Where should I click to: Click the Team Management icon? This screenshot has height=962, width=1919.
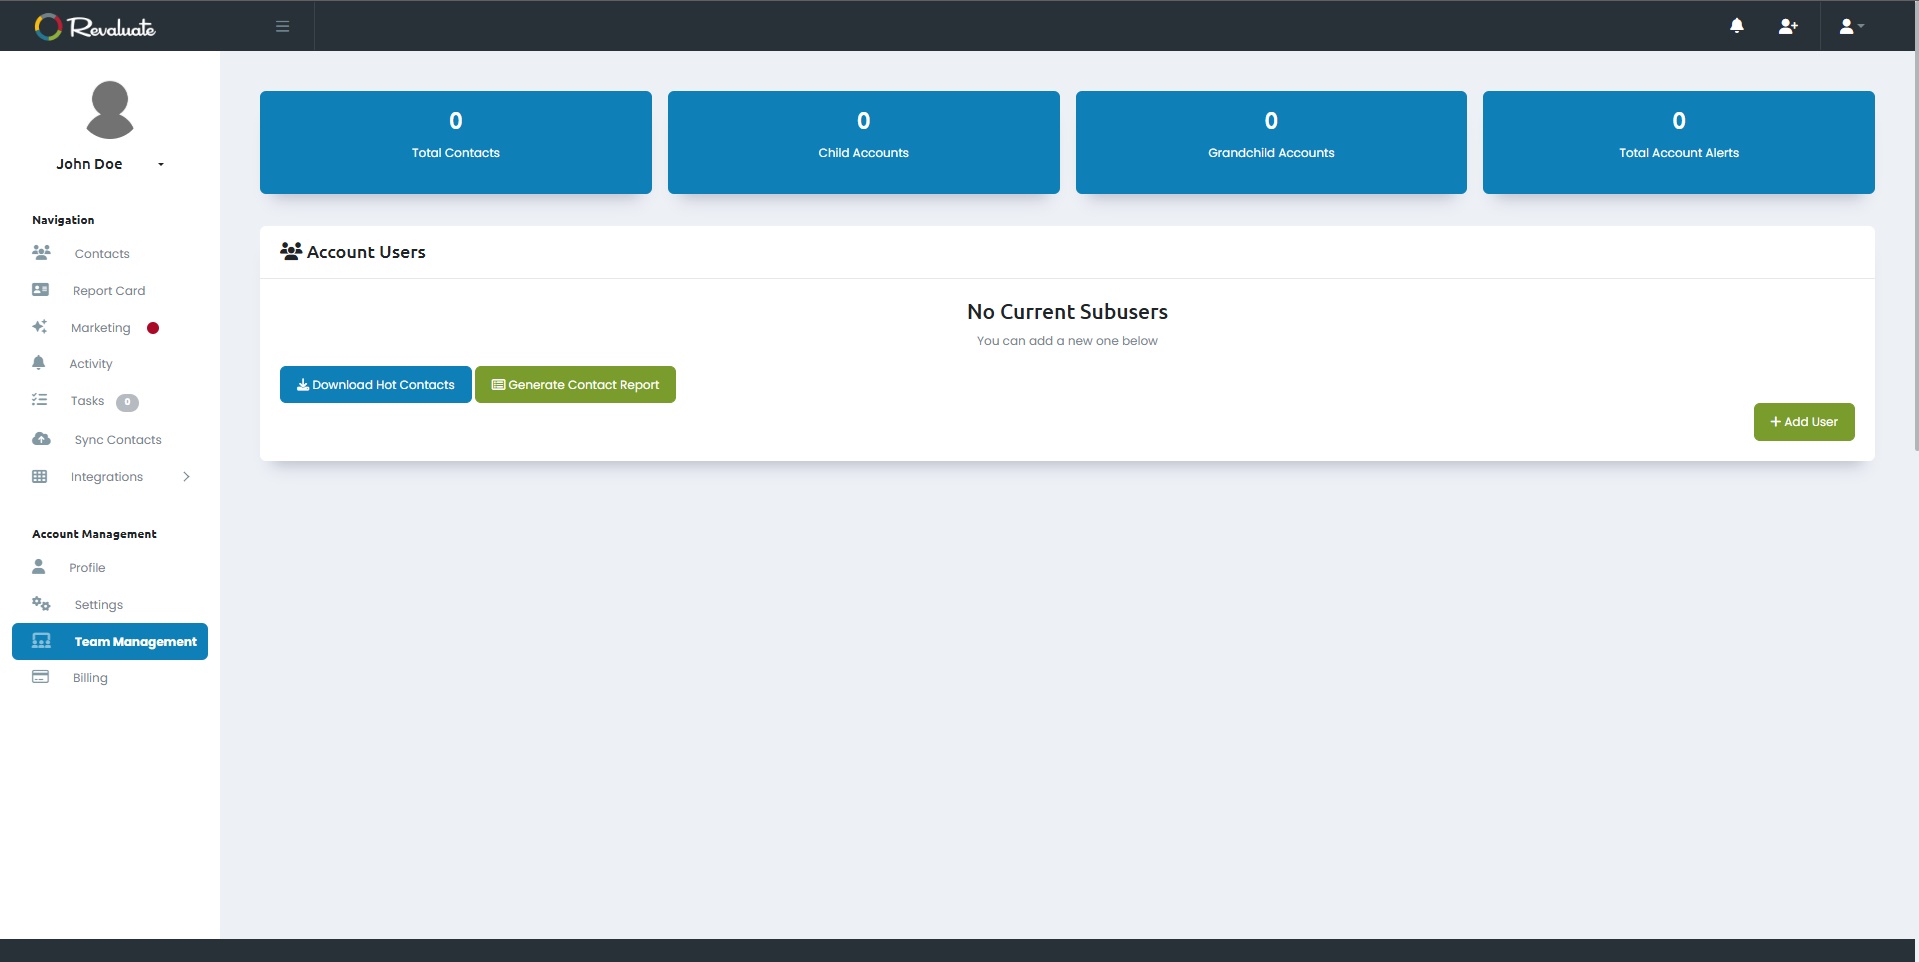tap(41, 640)
